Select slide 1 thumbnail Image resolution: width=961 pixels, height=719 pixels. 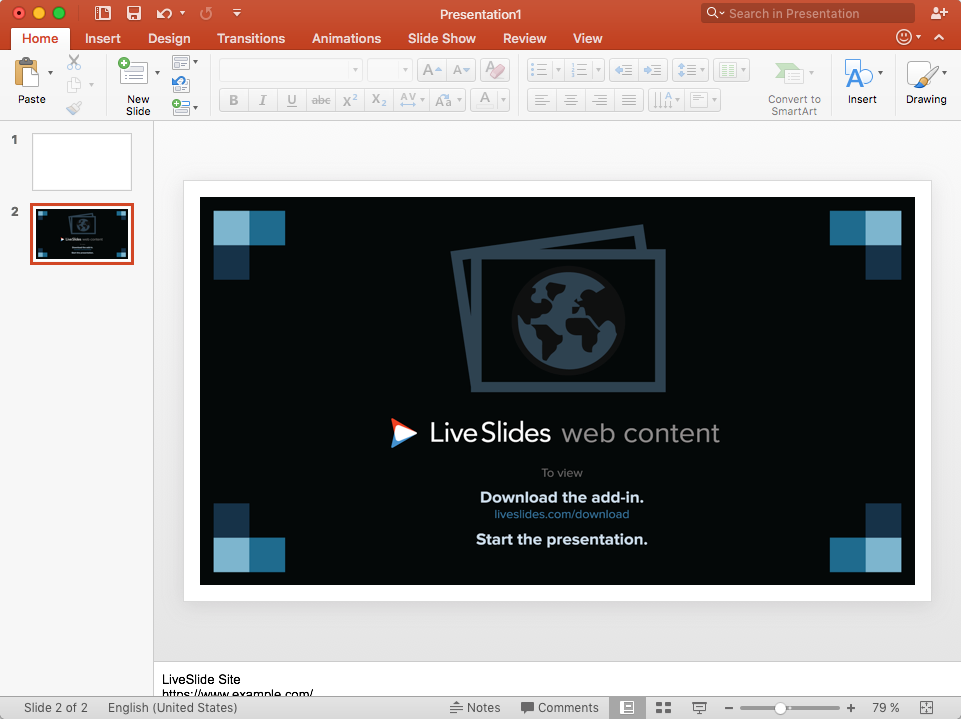tap(82, 162)
